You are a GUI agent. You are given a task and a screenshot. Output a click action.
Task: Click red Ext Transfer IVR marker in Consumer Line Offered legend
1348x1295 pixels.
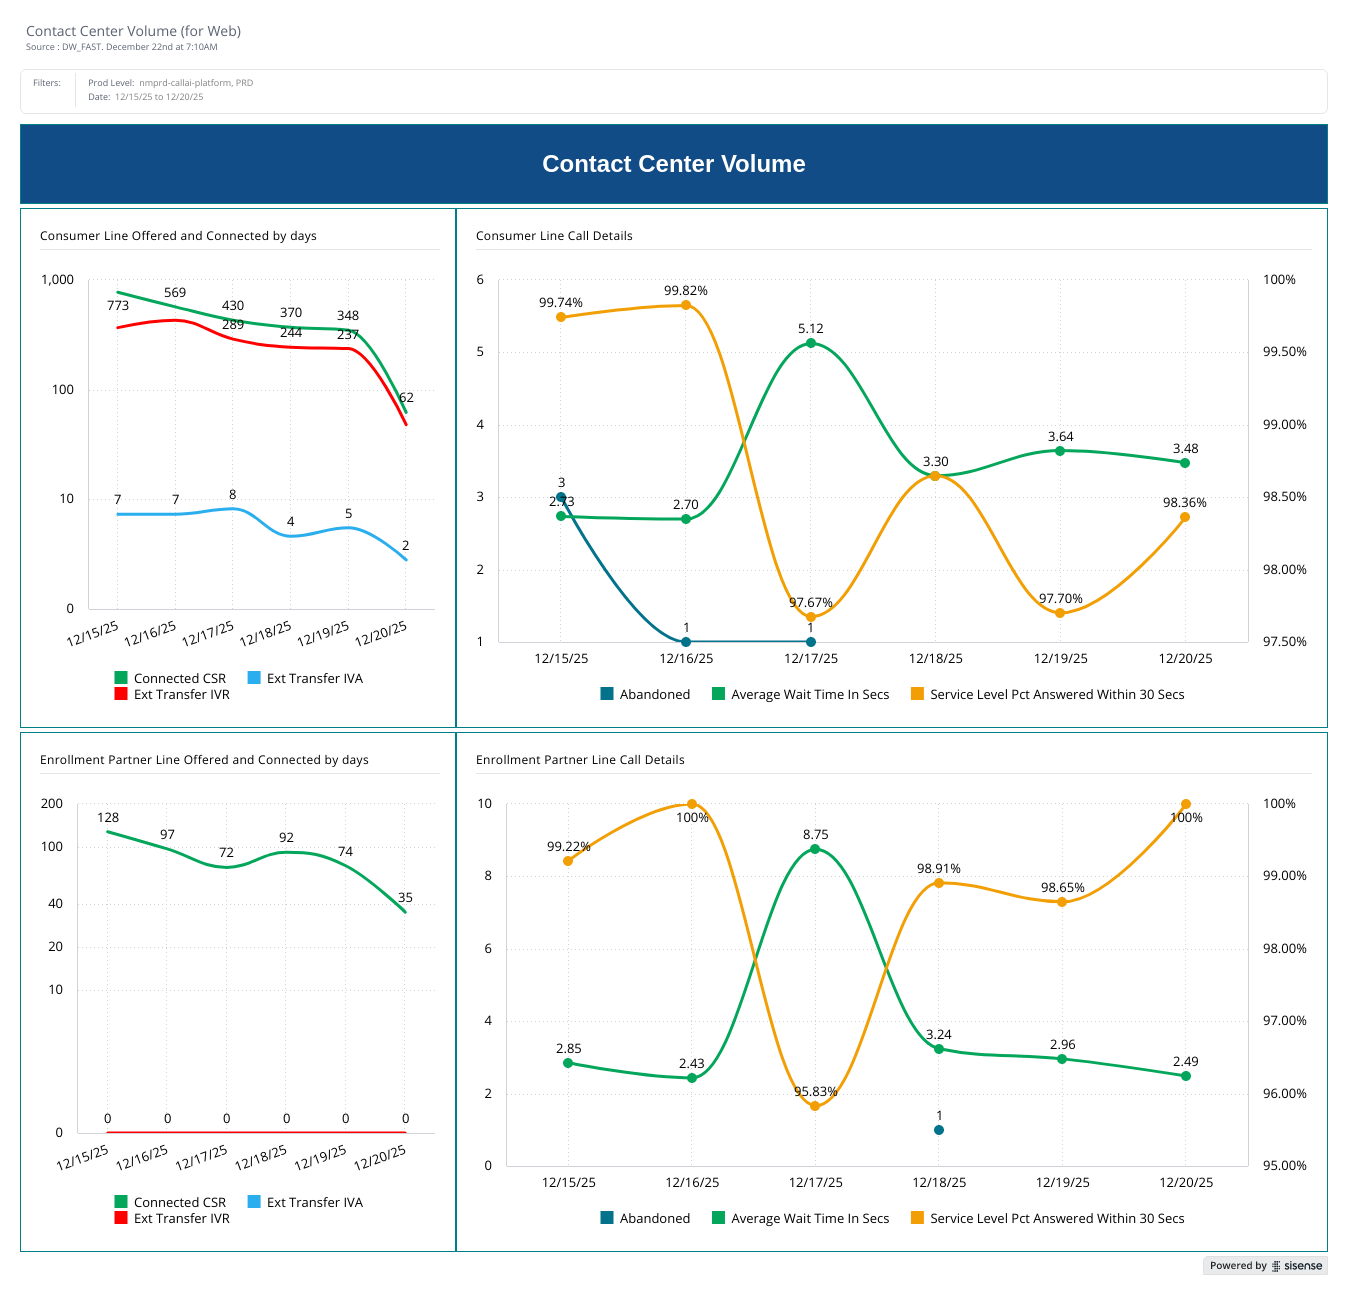click(x=121, y=694)
